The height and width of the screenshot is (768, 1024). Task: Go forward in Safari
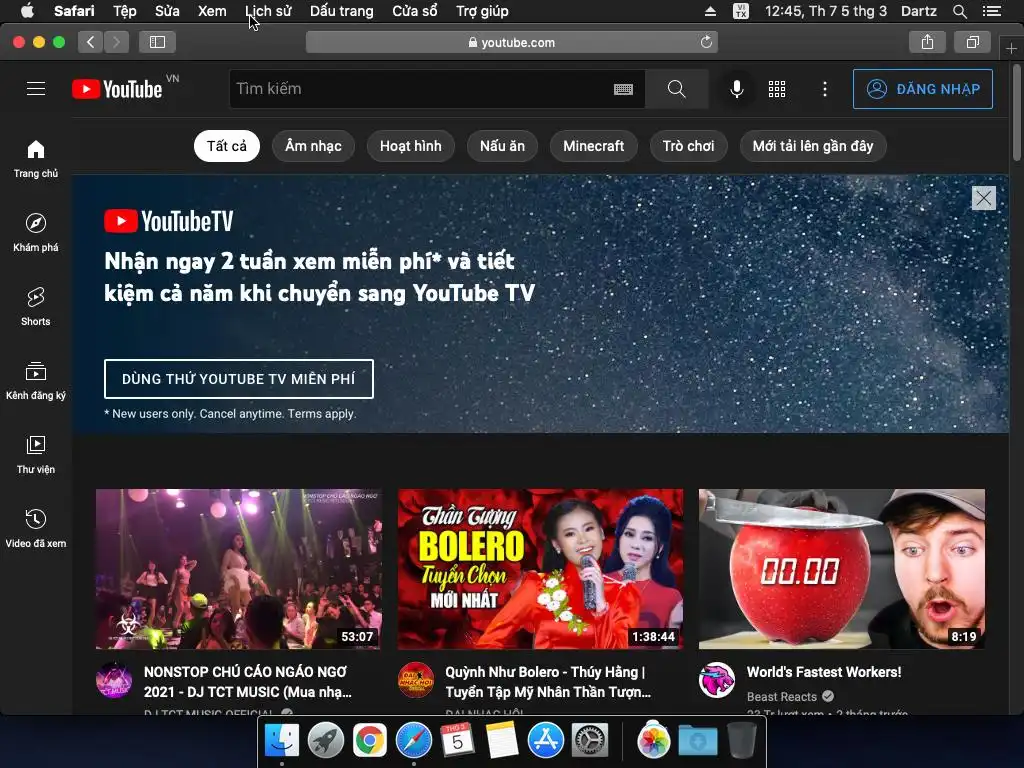pos(116,42)
